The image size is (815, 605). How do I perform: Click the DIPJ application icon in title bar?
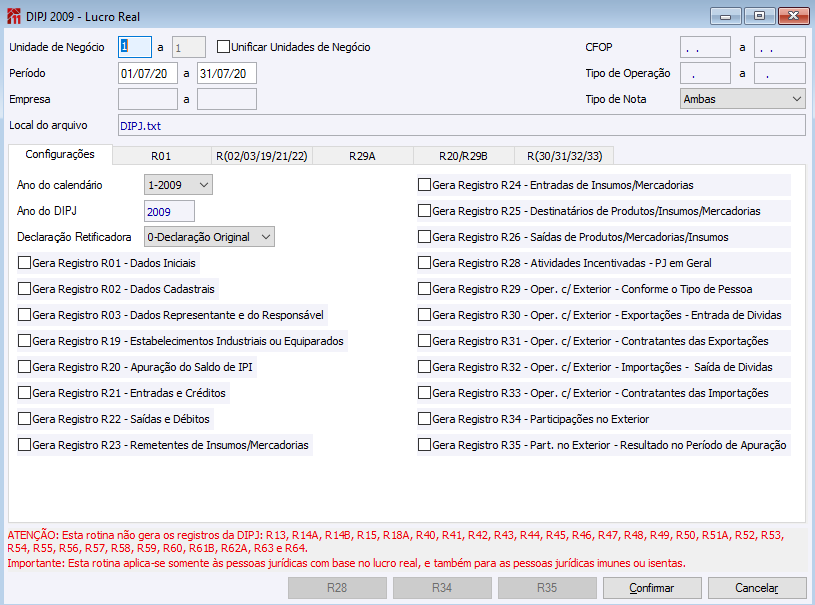click(x=14, y=17)
